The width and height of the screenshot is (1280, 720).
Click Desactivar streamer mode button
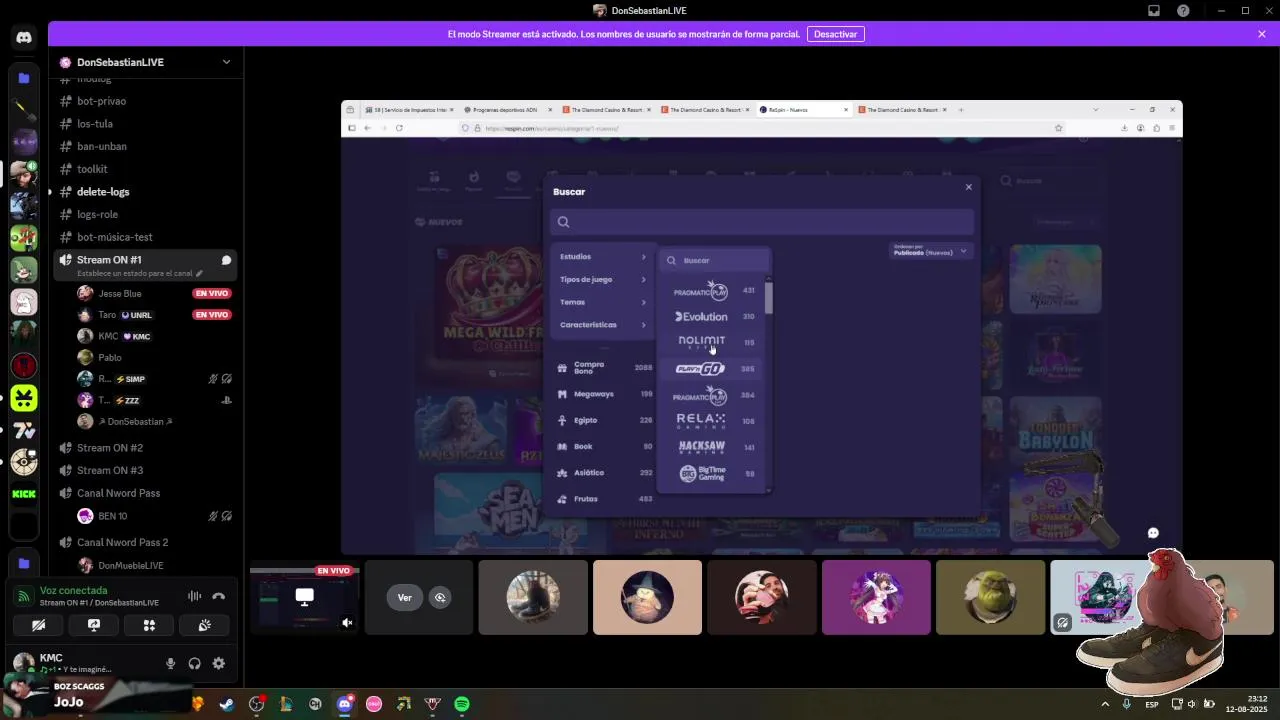[x=836, y=34]
